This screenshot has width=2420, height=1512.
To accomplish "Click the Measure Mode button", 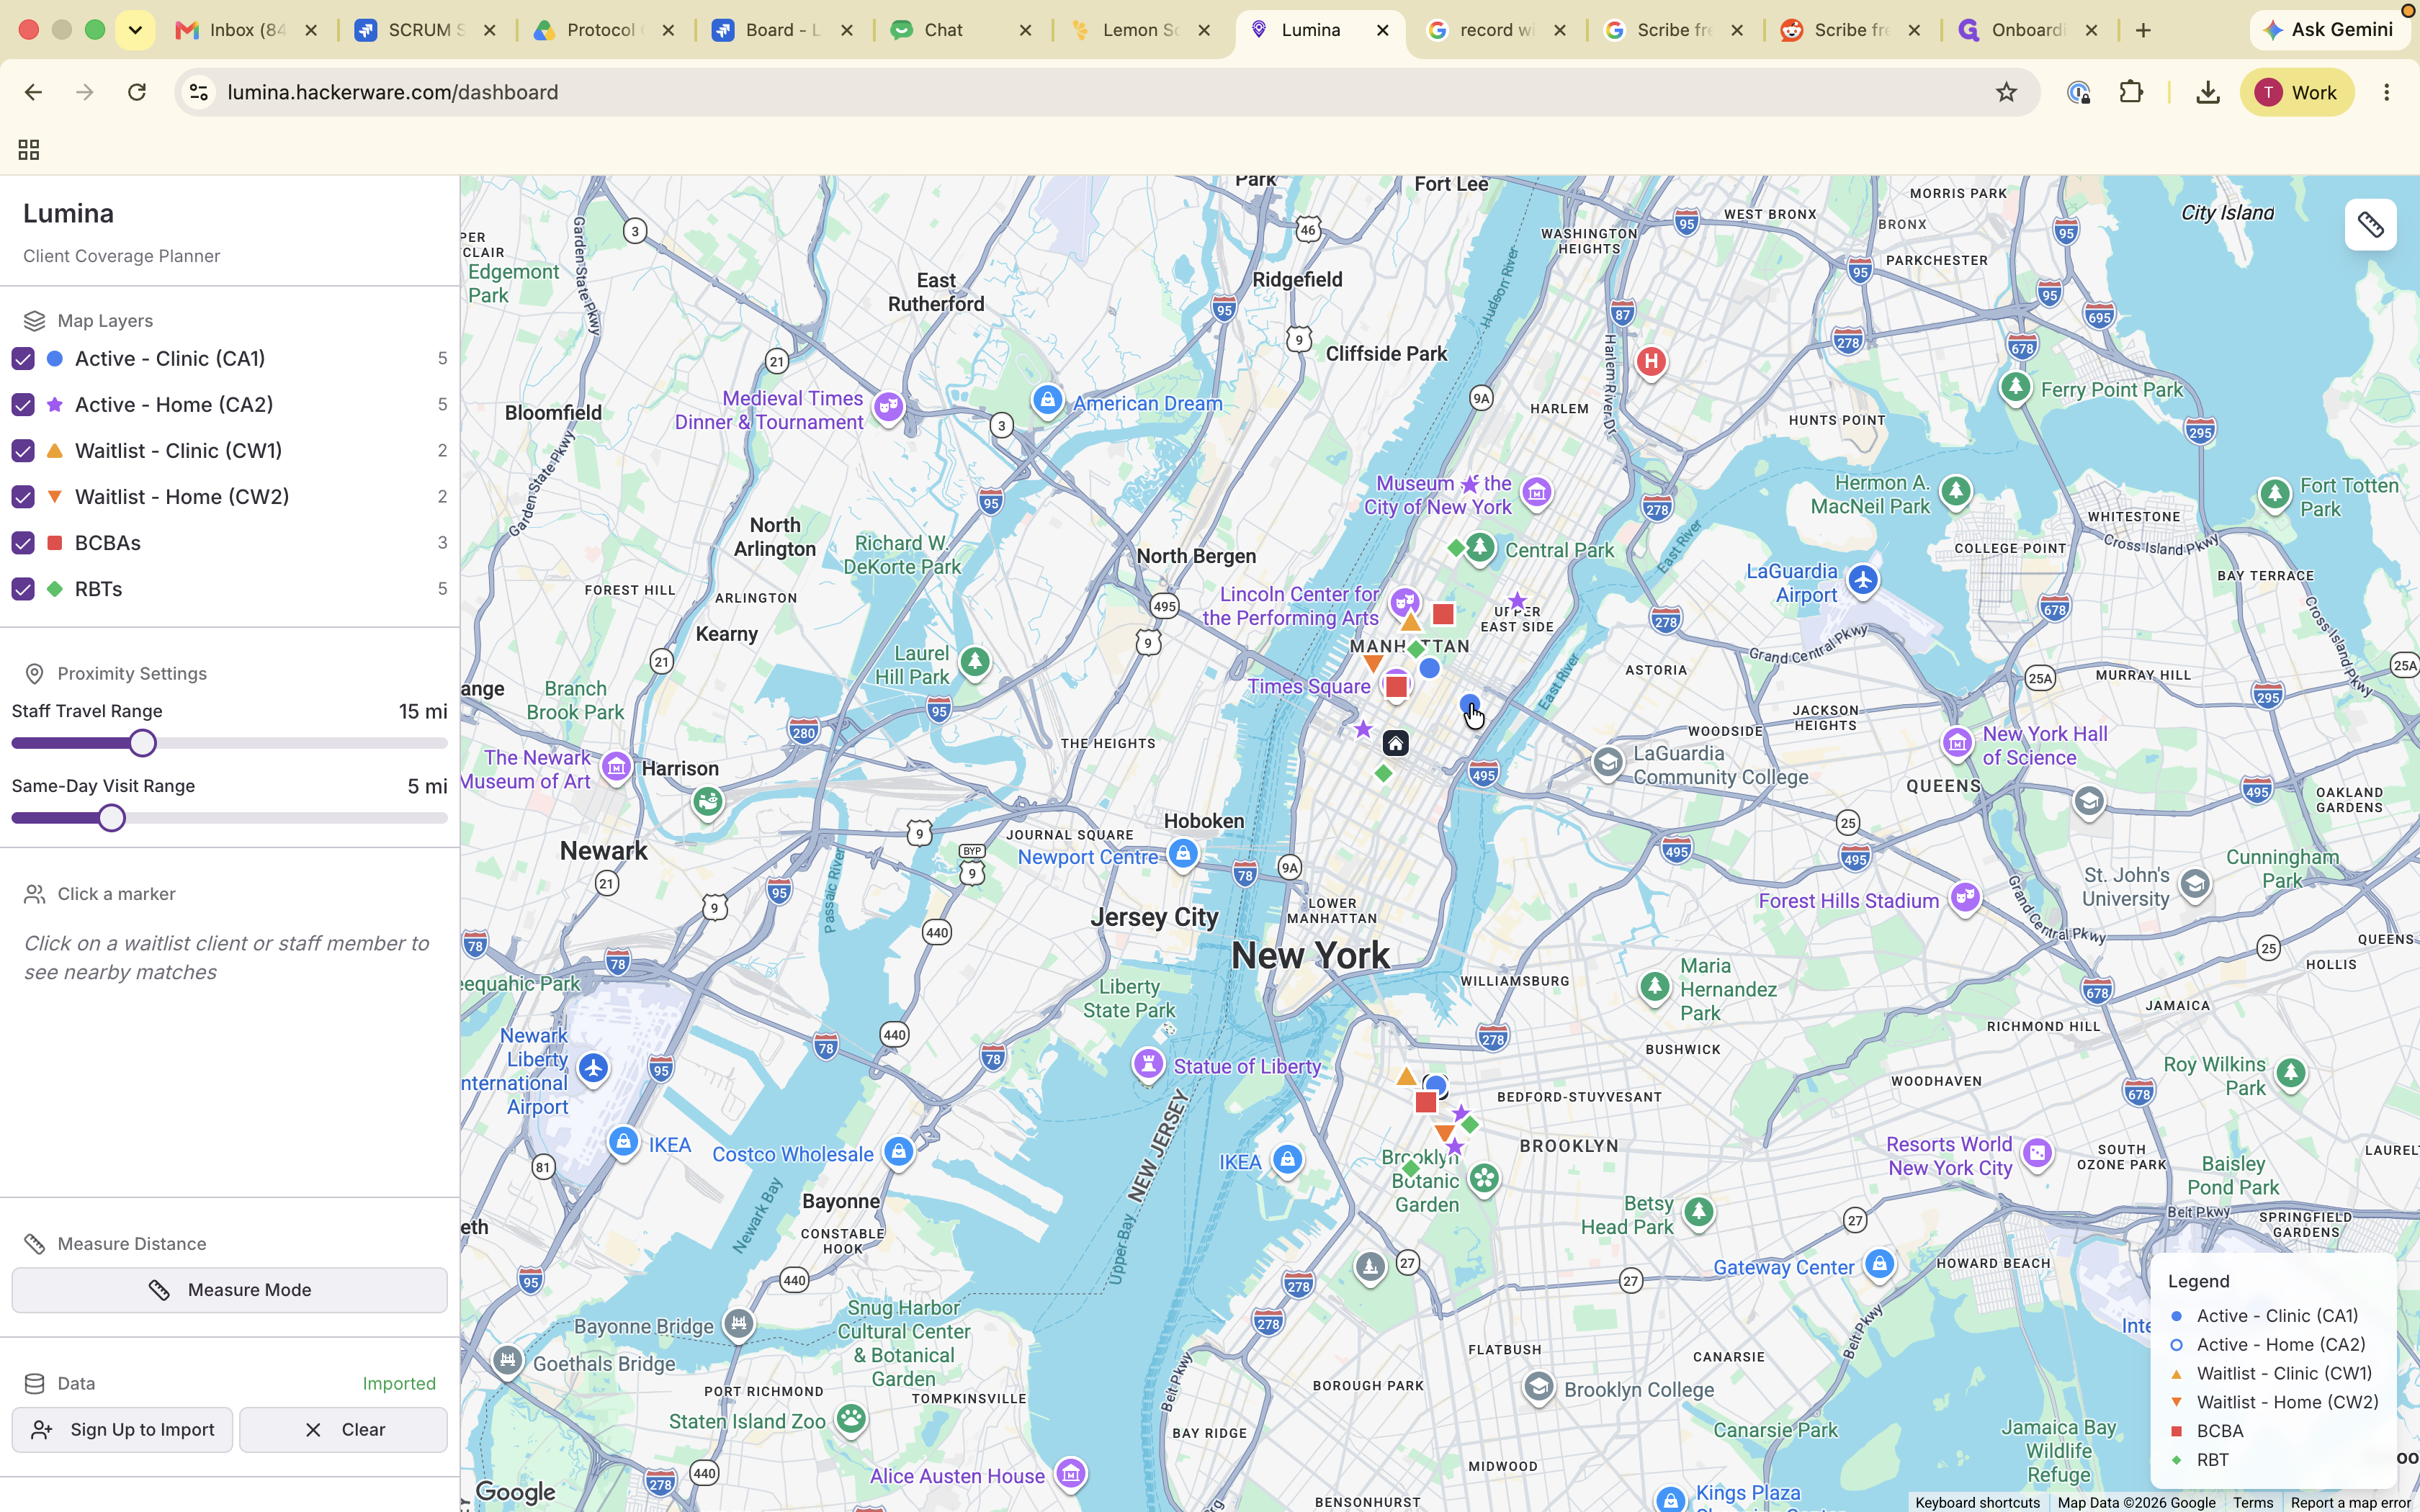I will 230,1290.
